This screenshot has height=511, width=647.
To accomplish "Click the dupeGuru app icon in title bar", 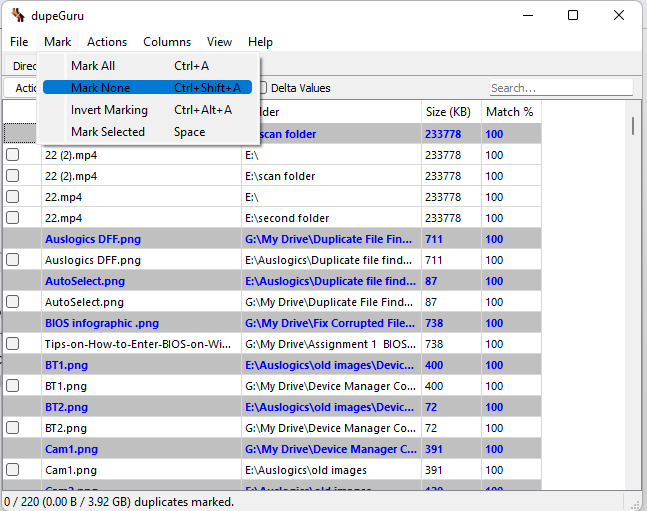I will click(17, 15).
